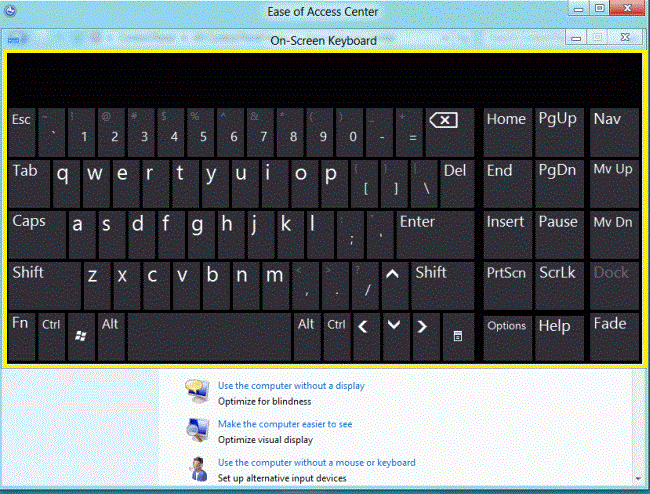Toggle the right Alt key
Viewport: 650px width, 494px height.
click(307, 337)
